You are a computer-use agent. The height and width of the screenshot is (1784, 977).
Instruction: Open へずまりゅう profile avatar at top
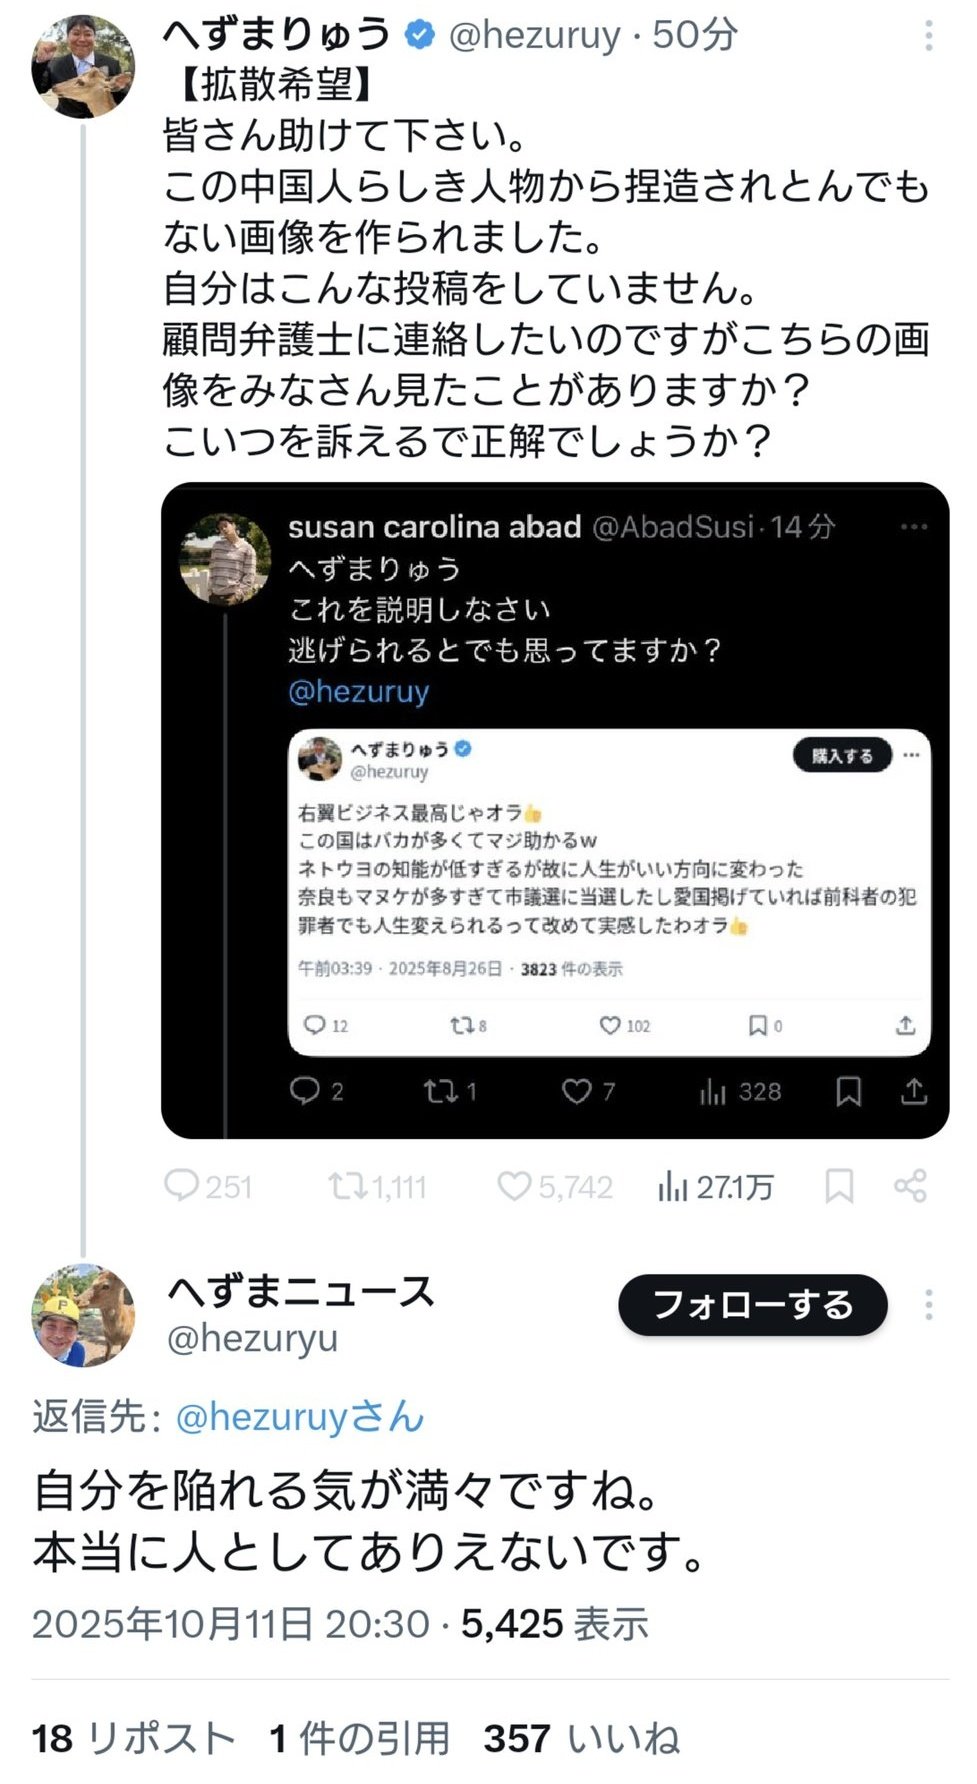click(82, 67)
